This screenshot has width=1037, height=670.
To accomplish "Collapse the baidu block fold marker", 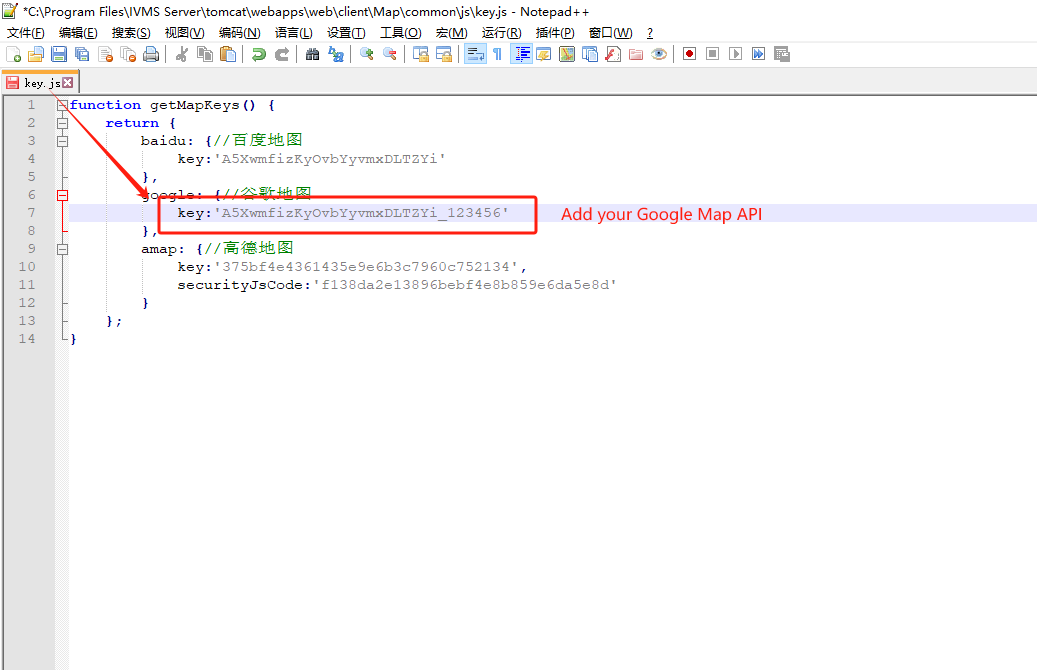I will pos(62,141).
